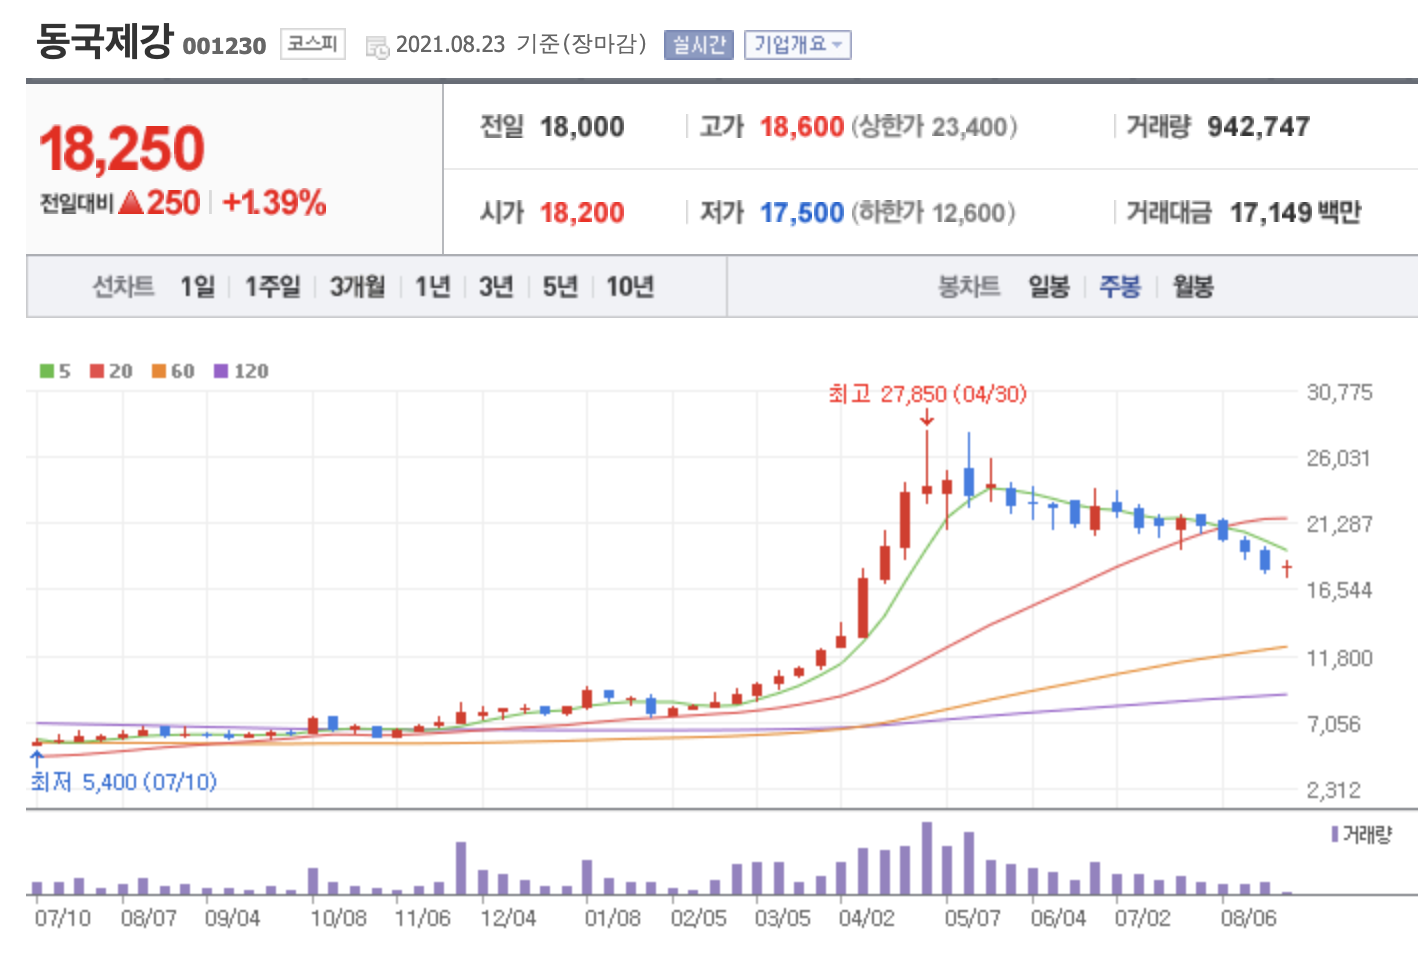Click the 실시간 real-time button
Screen dimensions: 1418x964
[698, 45]
